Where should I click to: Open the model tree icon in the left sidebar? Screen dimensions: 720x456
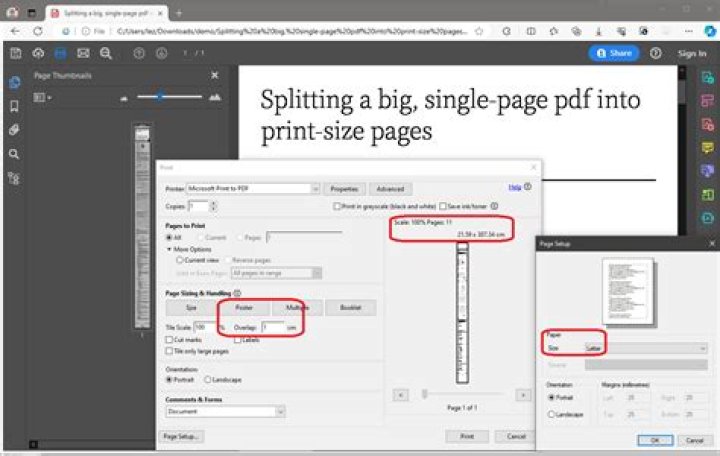pyautogui.click(x=14, y=178)
